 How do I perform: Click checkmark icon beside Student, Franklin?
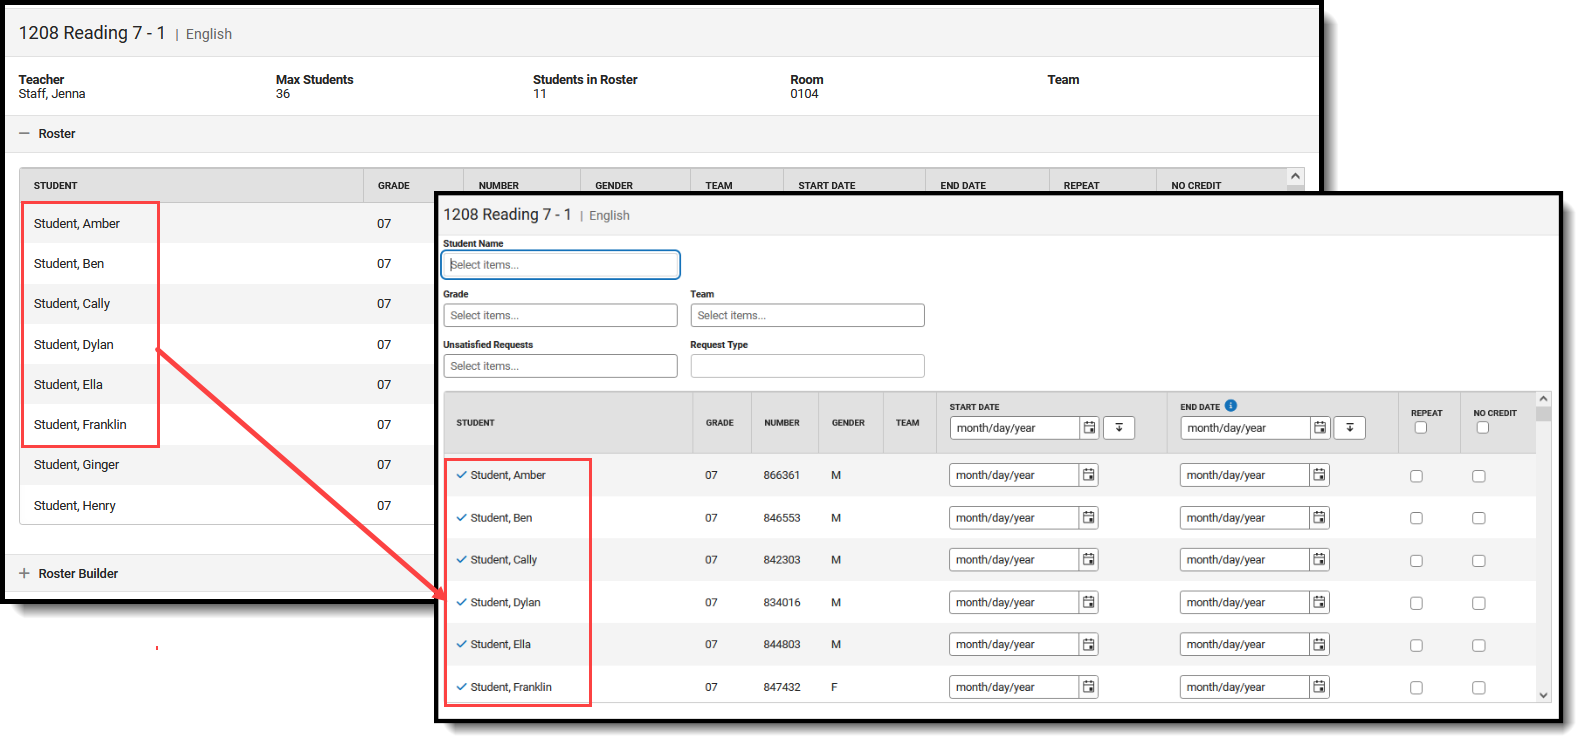point(461,687)
